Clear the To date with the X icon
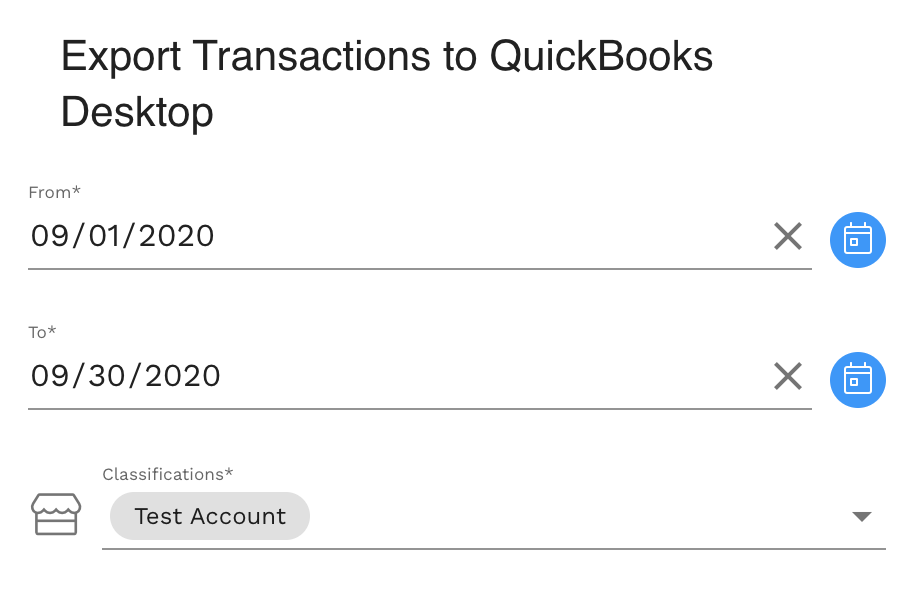Image resolution: width=912 pixels, height=600 pixels. [x=788, y=376]
